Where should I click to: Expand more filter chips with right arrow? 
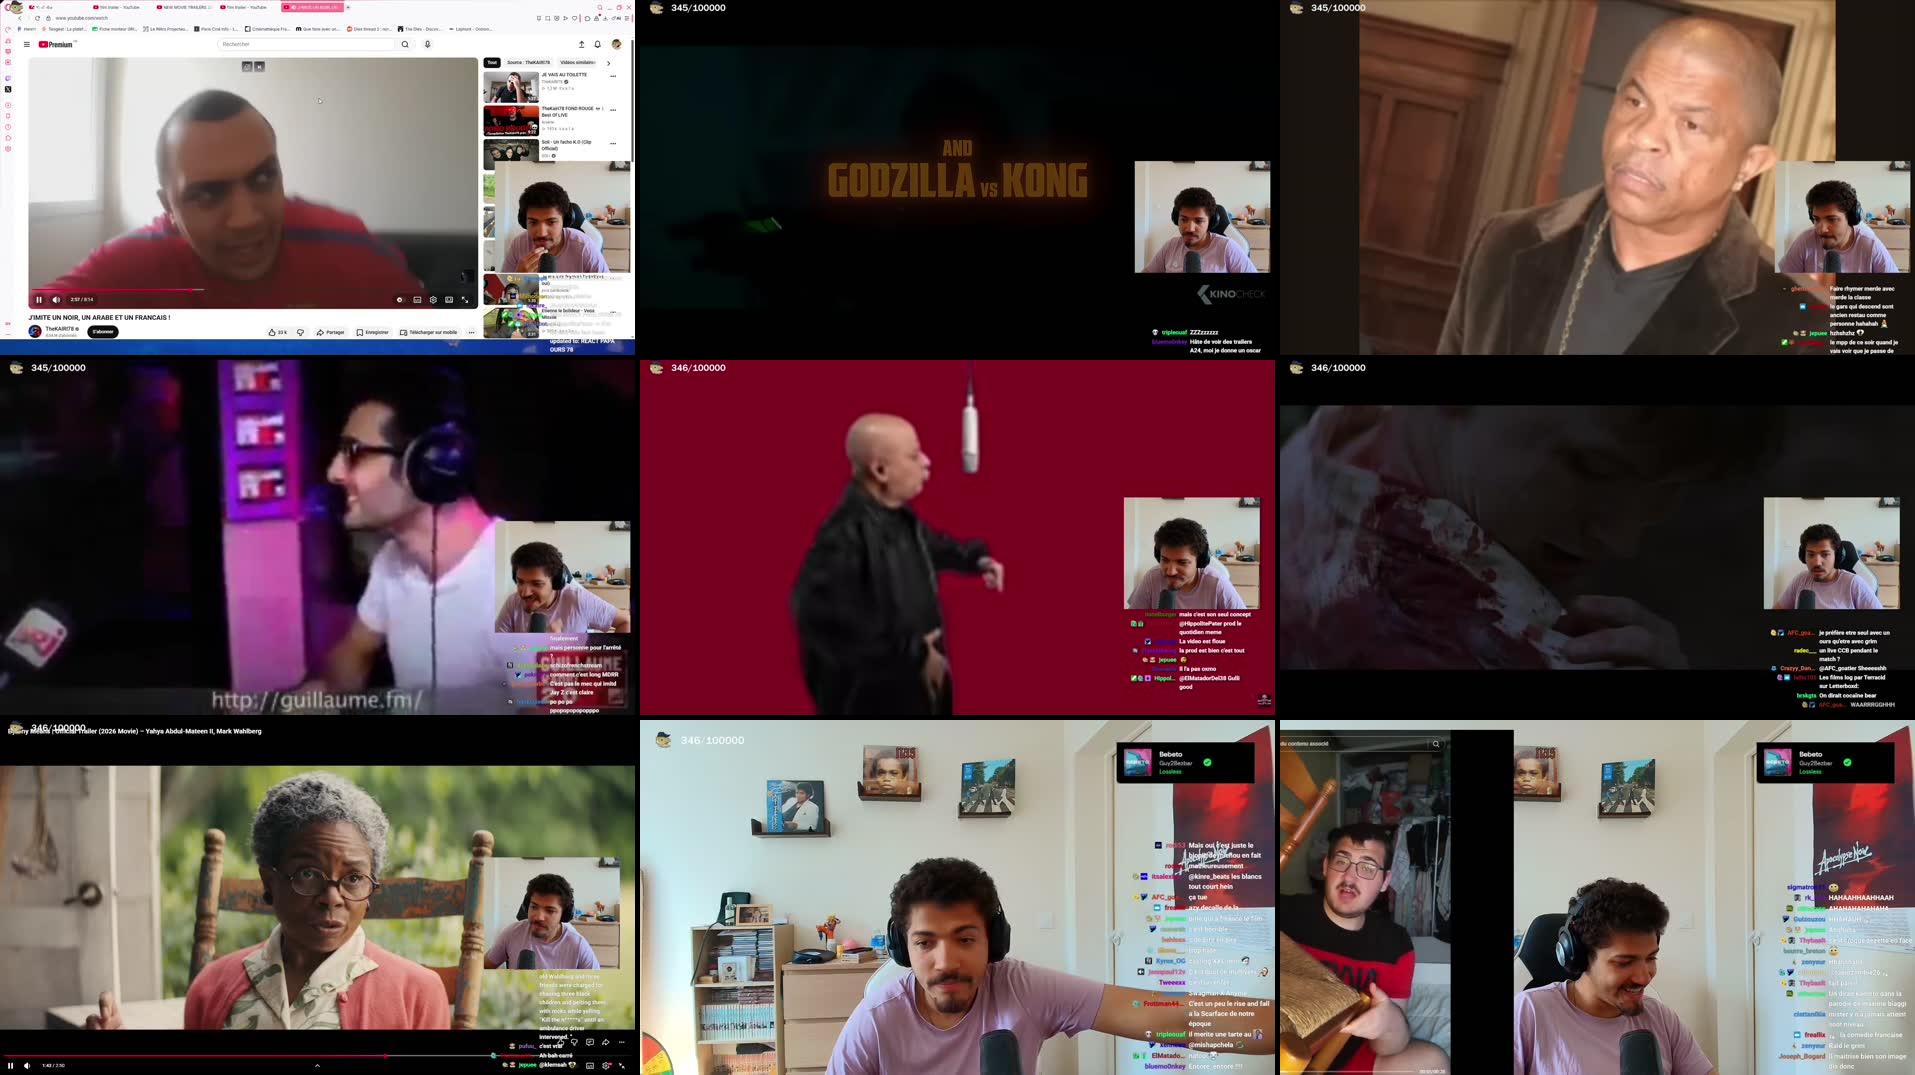(608, 63)
